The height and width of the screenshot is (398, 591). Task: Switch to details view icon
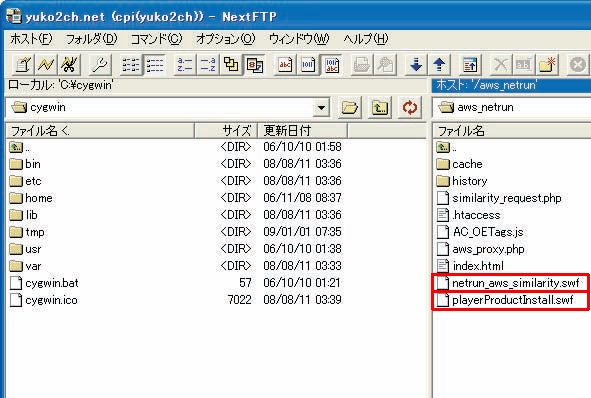pos(155,65)
